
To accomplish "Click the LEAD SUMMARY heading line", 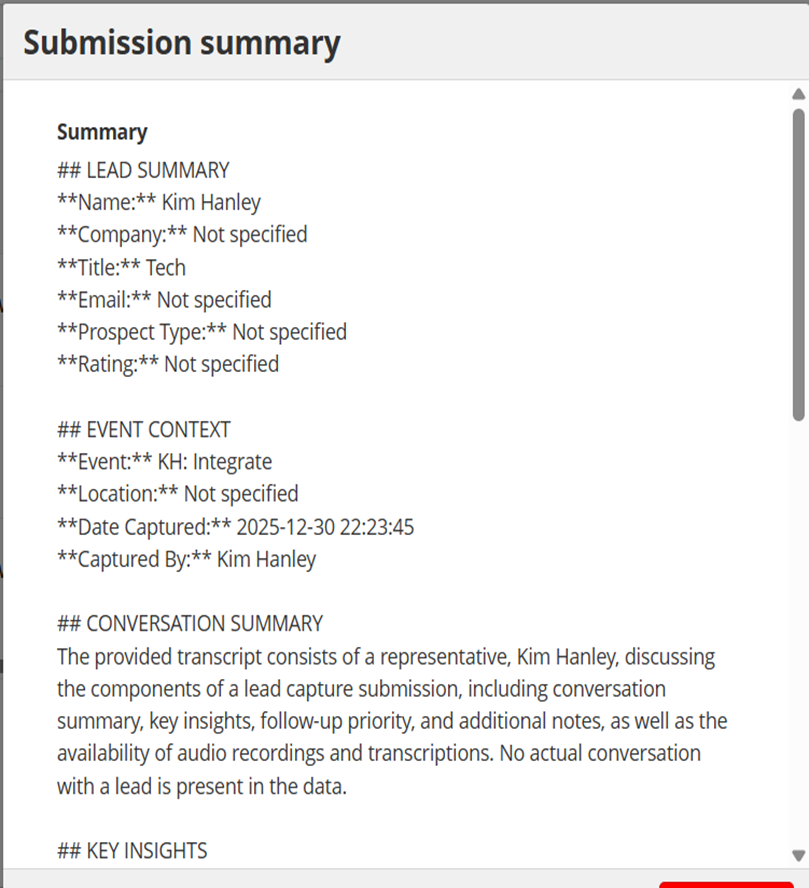I will coord(143,170).
